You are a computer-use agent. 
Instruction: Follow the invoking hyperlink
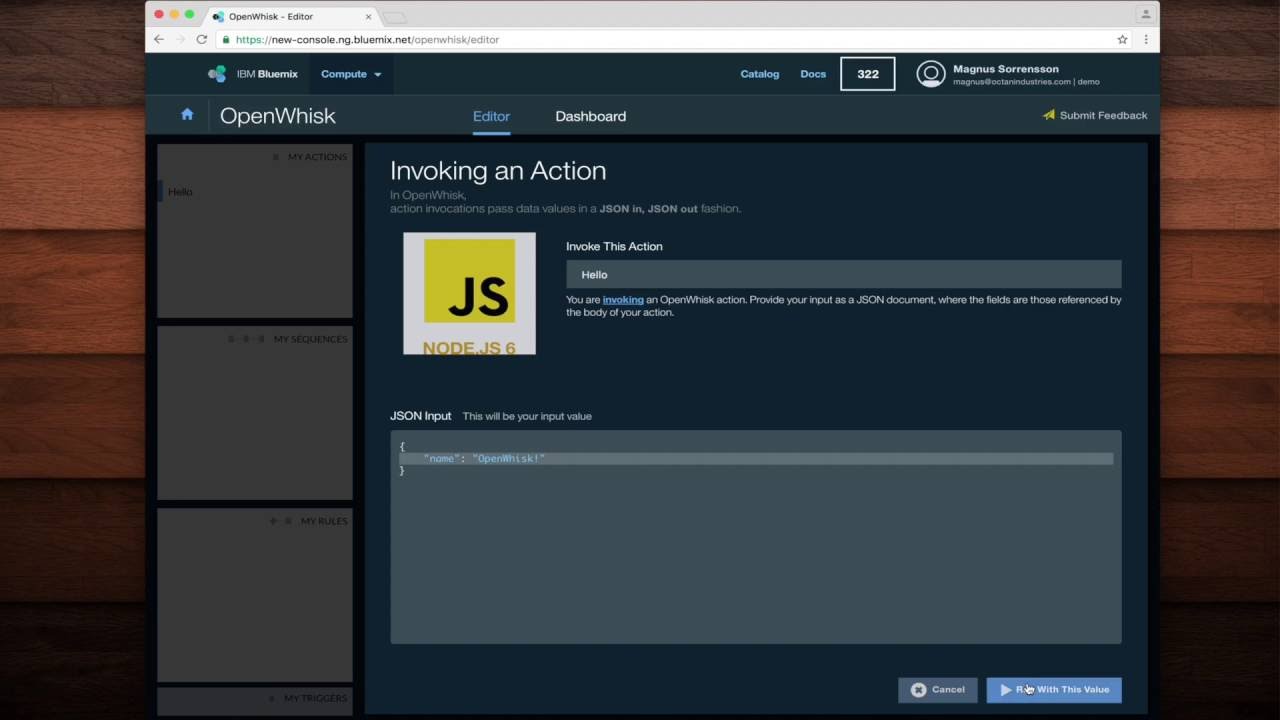click(x=623, y=300)
